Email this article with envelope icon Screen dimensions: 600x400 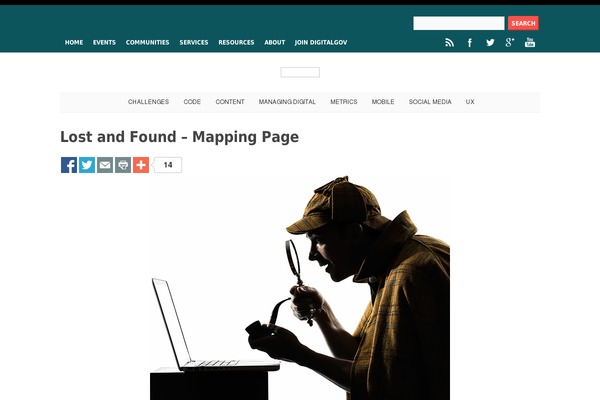[x=105, y=165]
